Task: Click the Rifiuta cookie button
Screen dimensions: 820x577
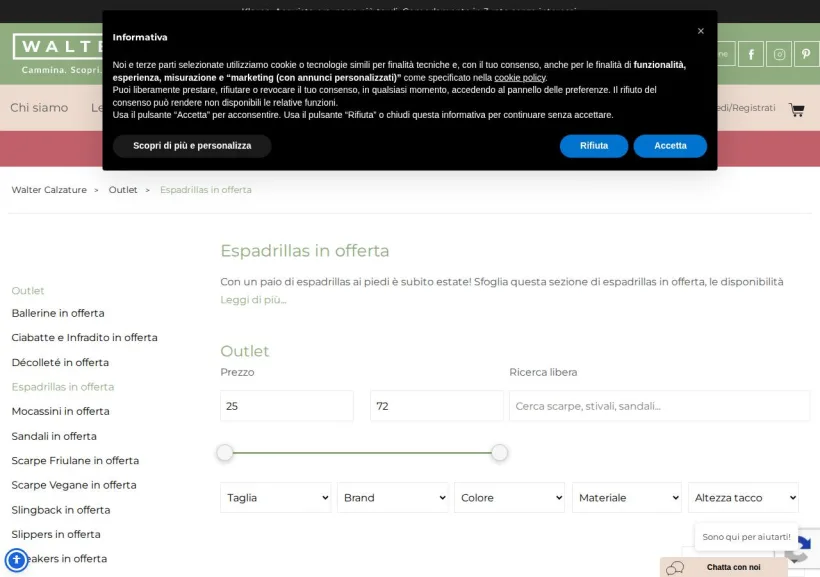Action: pyautogui.click(x=594, y=146)
